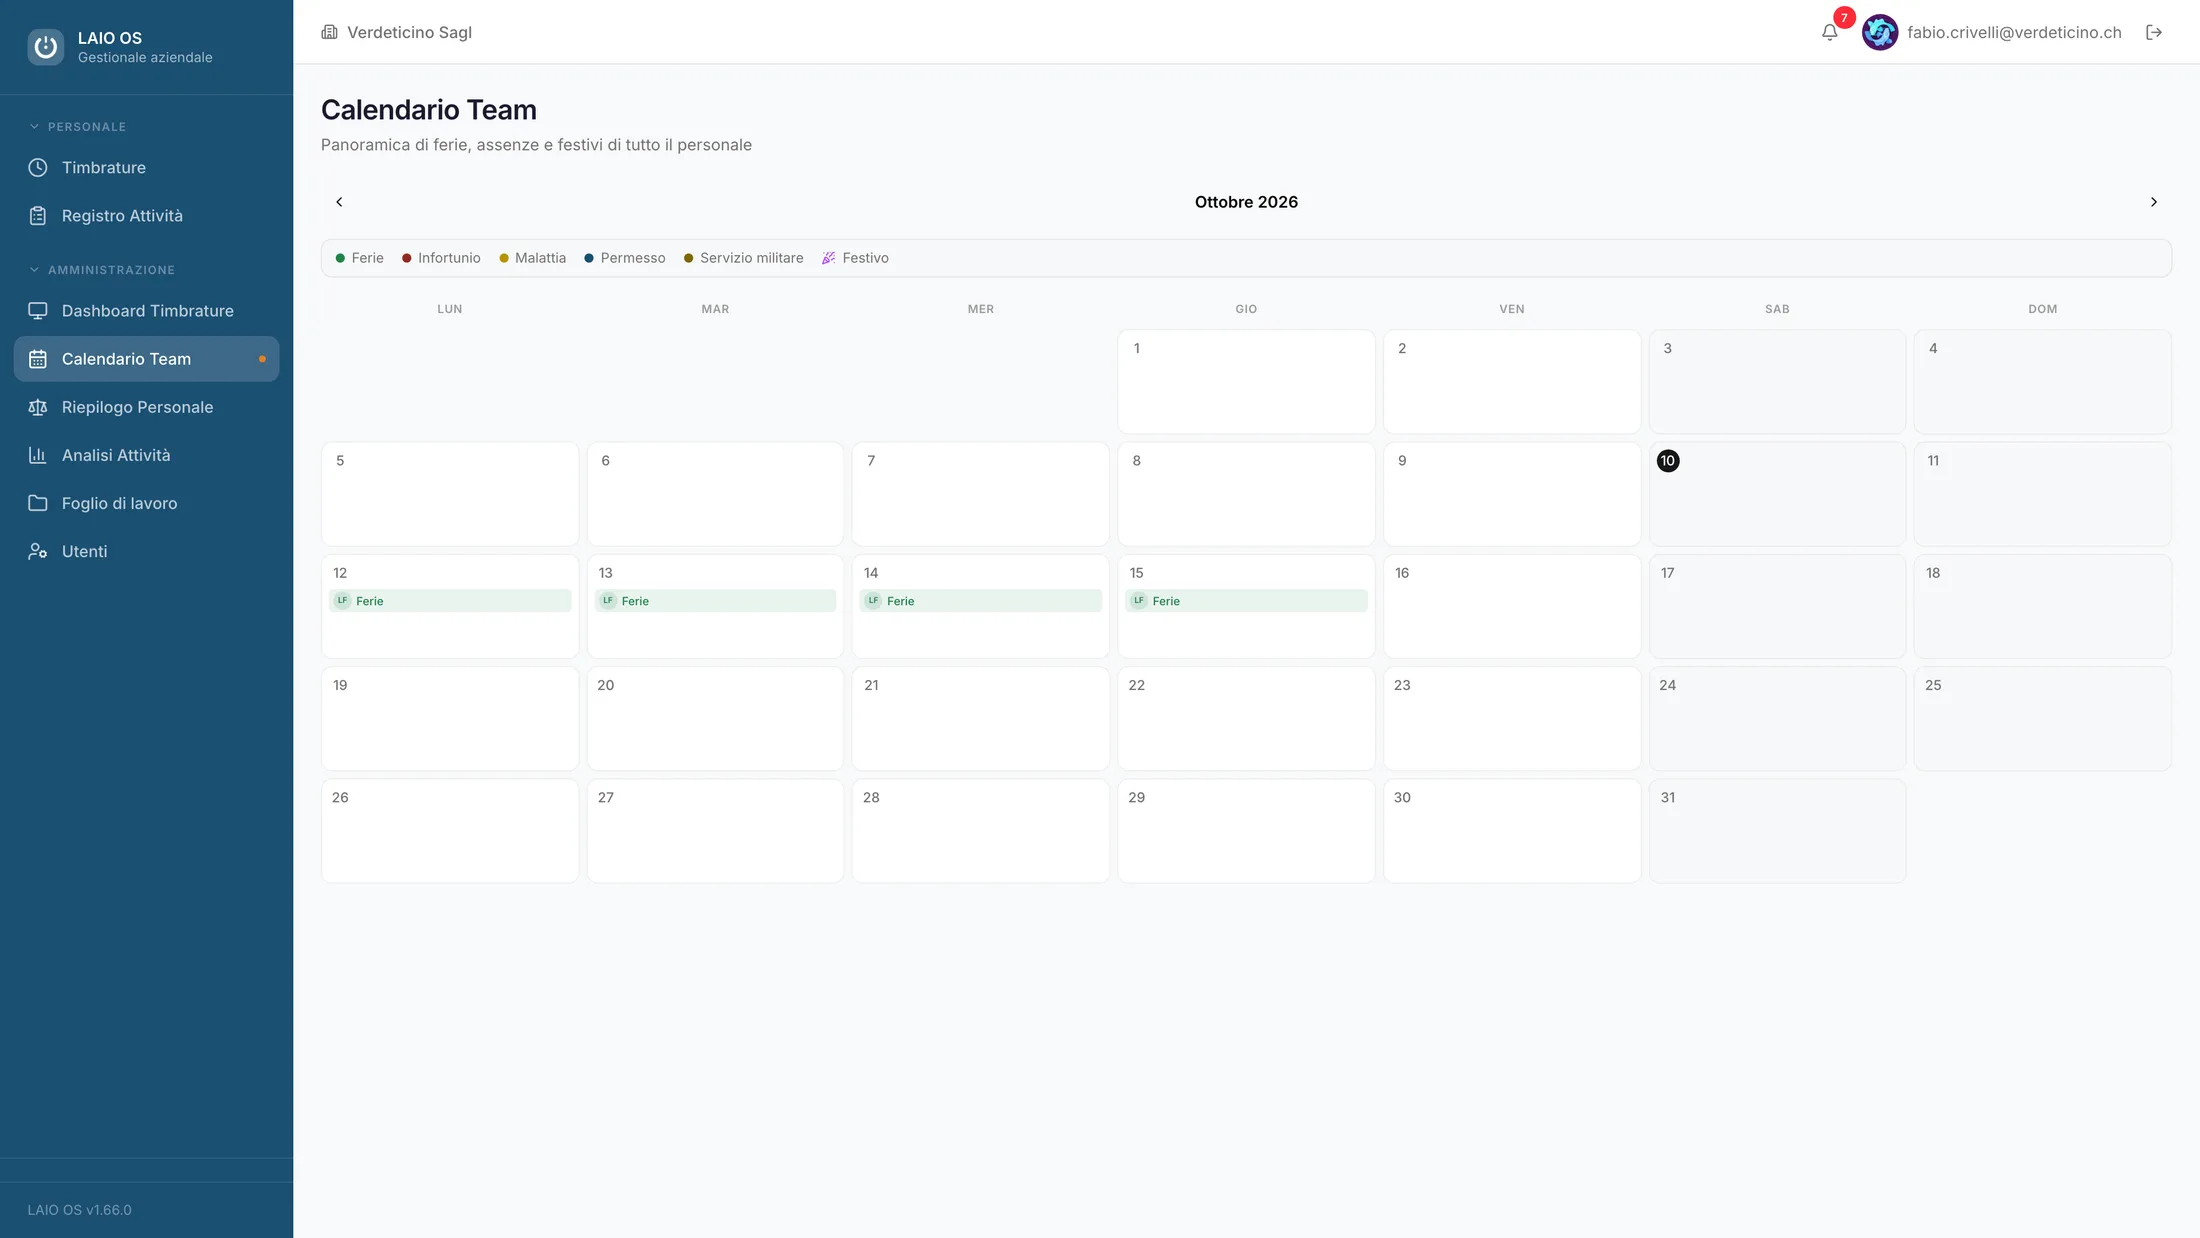
Task: Open Riepilogo Personale menu item
Action: click(146, 407)
